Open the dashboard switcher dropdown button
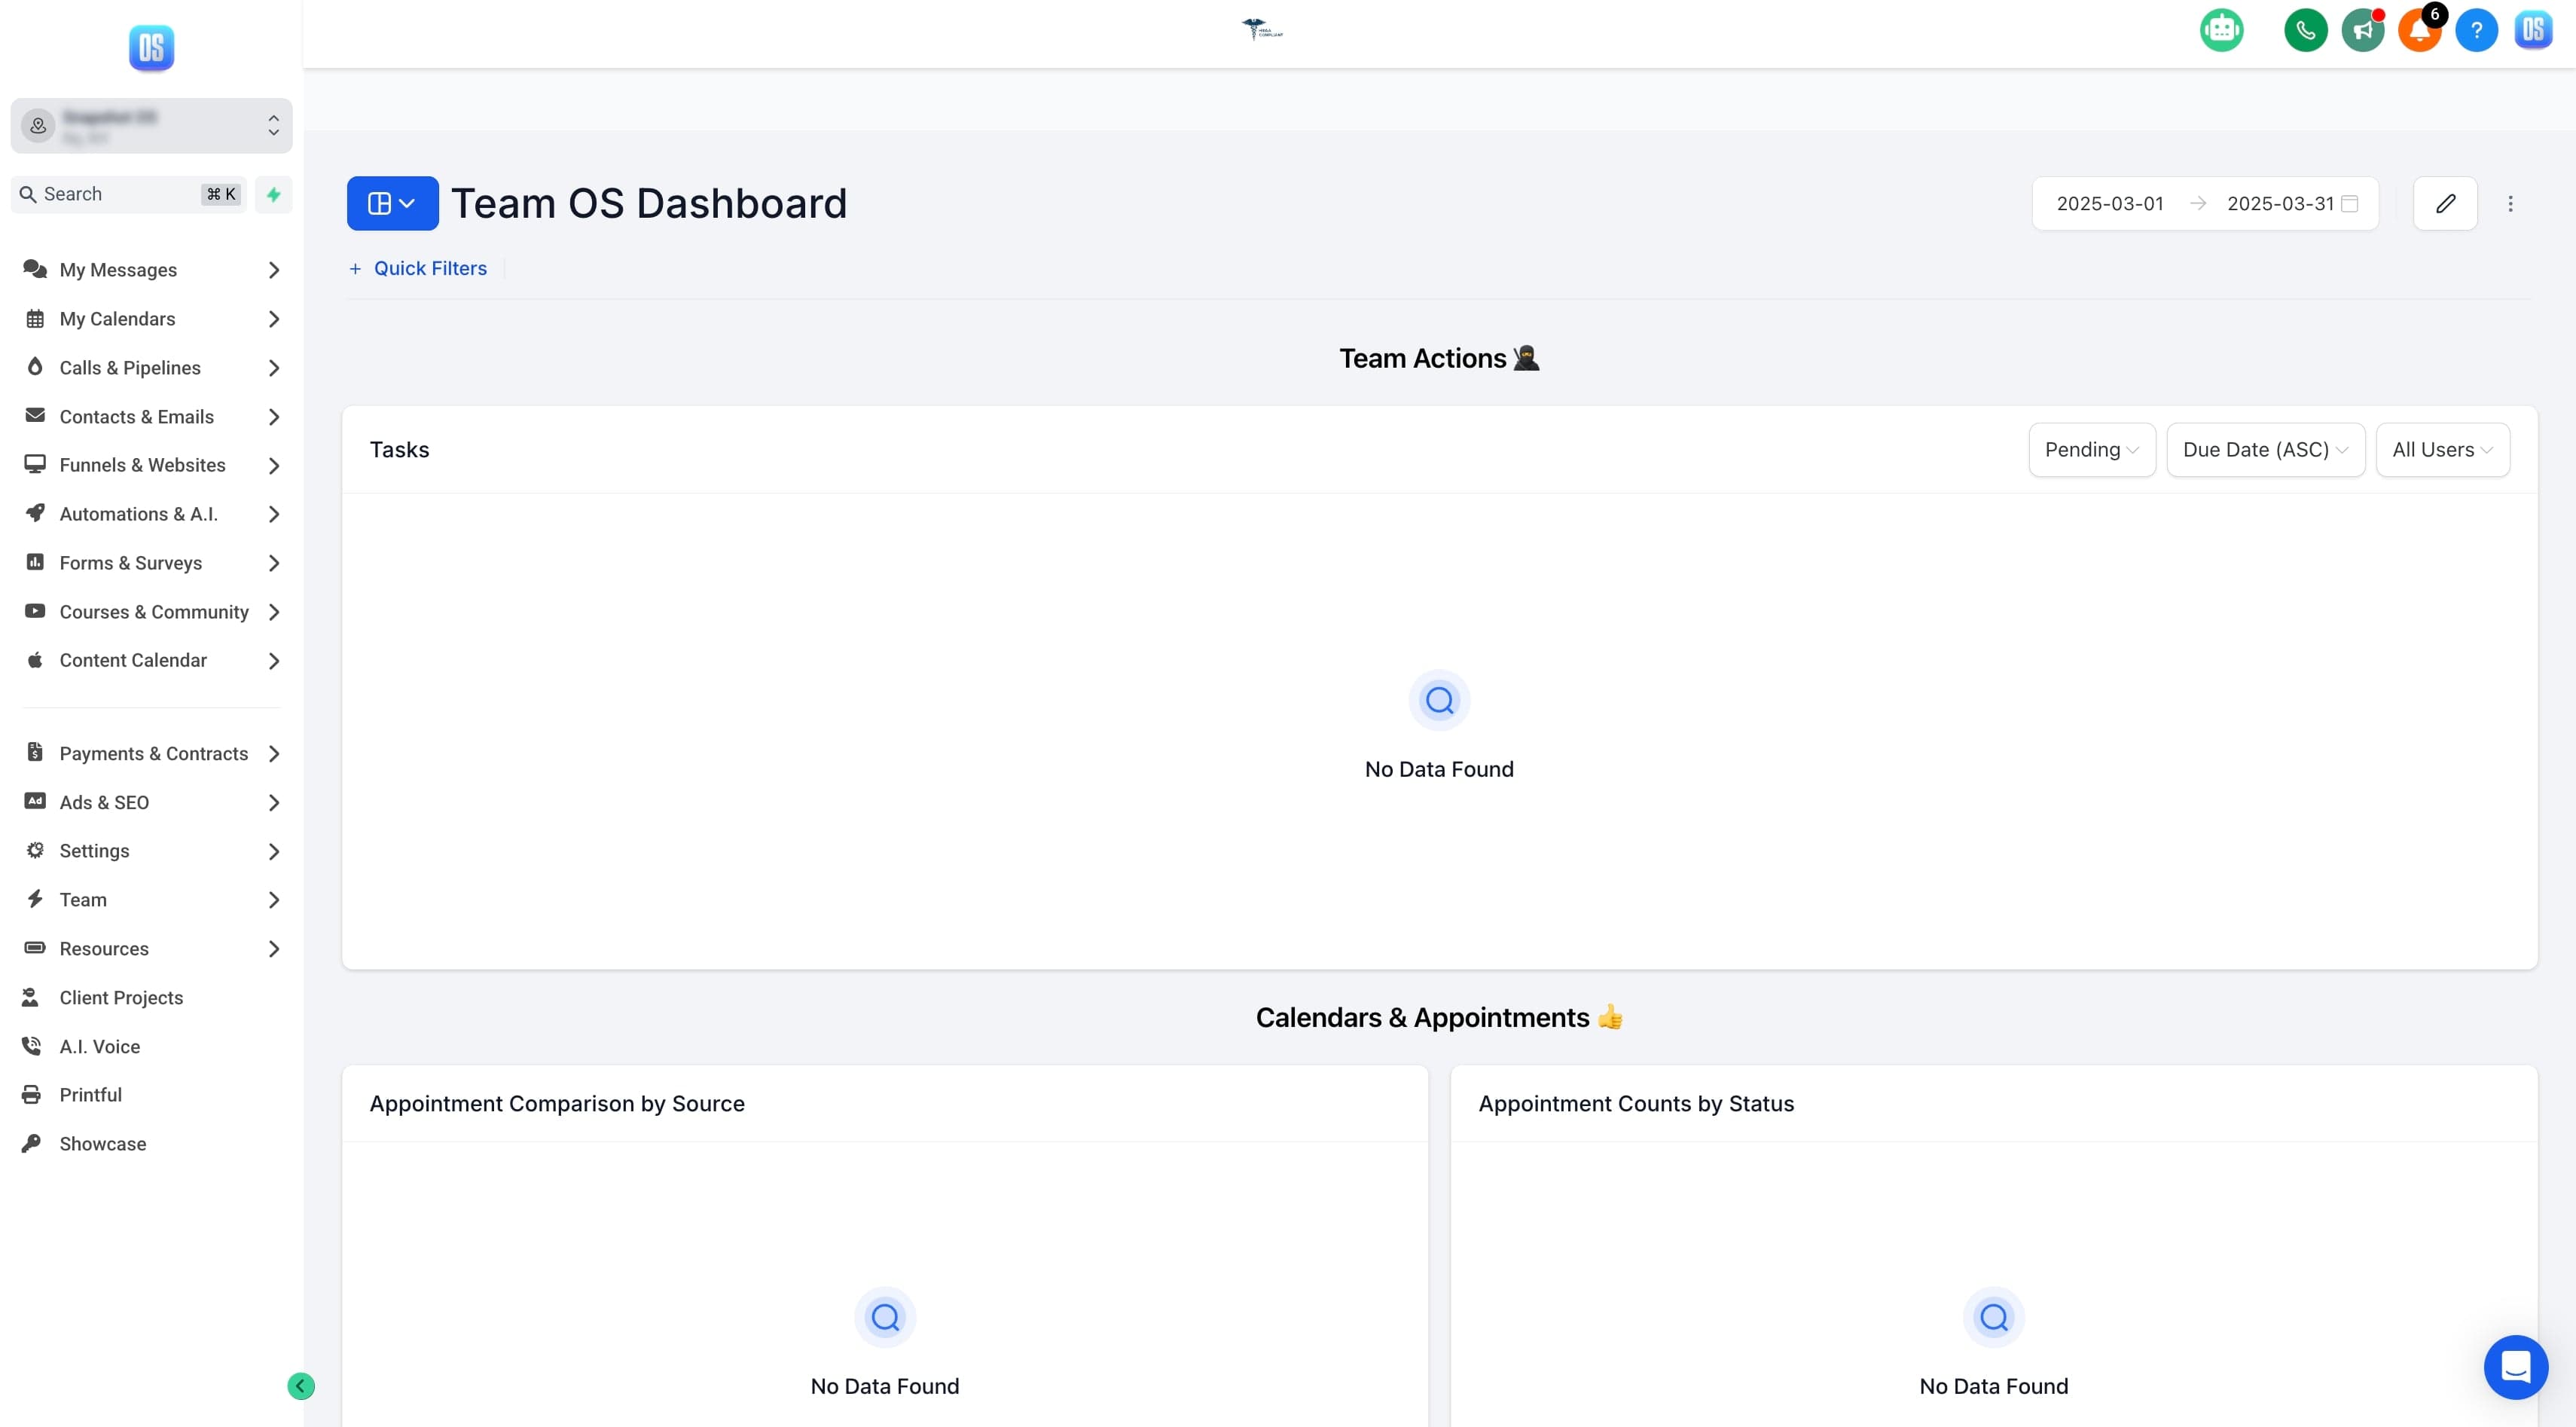 pyautogui.click(x=392, y=203)
